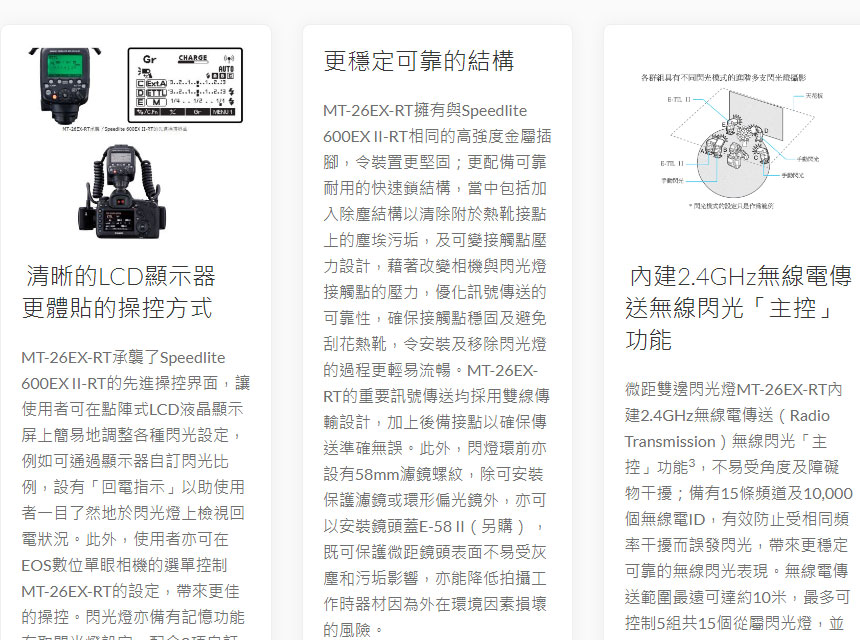860x640 pixels.
Task: Click the camera with ring flash attached photo
Action: click(x=120, y=195)
